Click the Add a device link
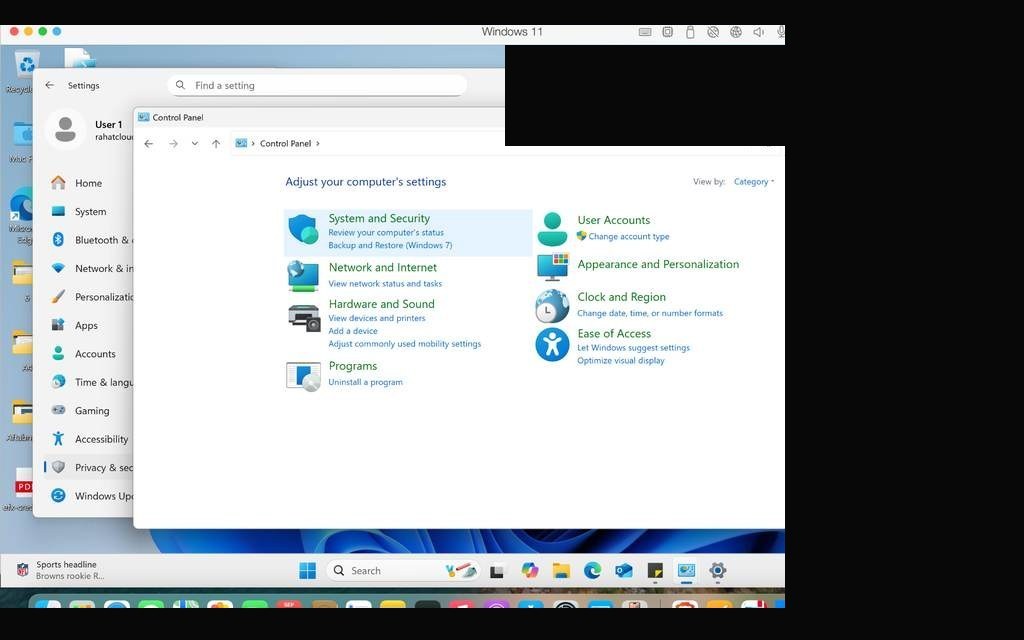Image resolution: width=1024 pixels, height=640 pixels. coord(353,331)
